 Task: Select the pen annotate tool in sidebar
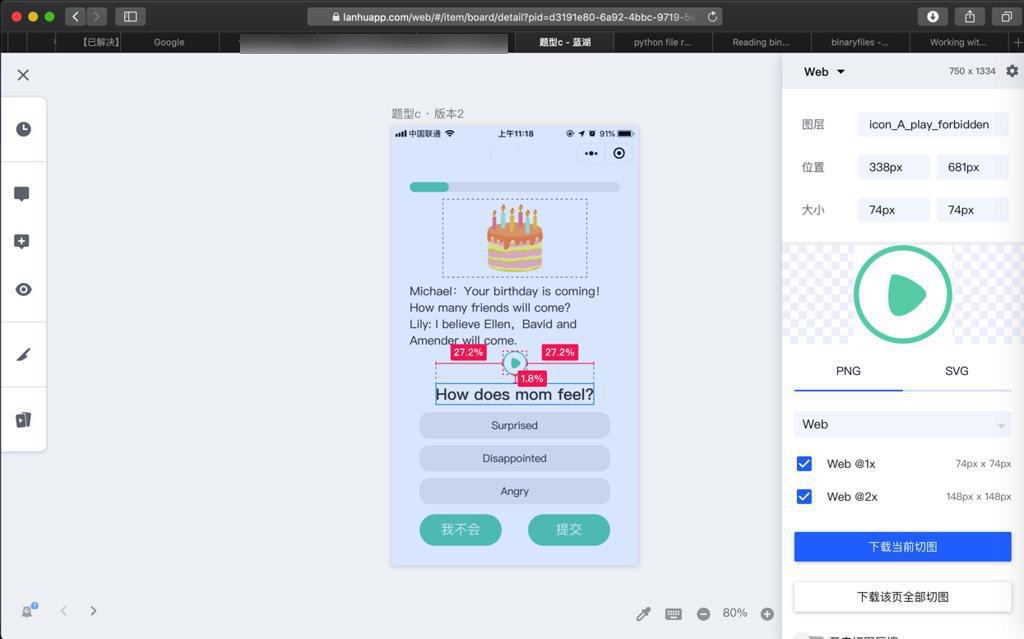tap(24, 355)
